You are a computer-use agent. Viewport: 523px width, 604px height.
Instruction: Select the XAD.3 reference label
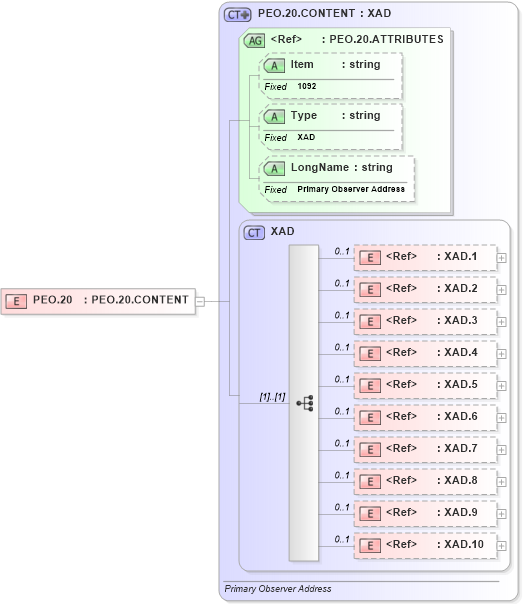(x=431, y=320)
